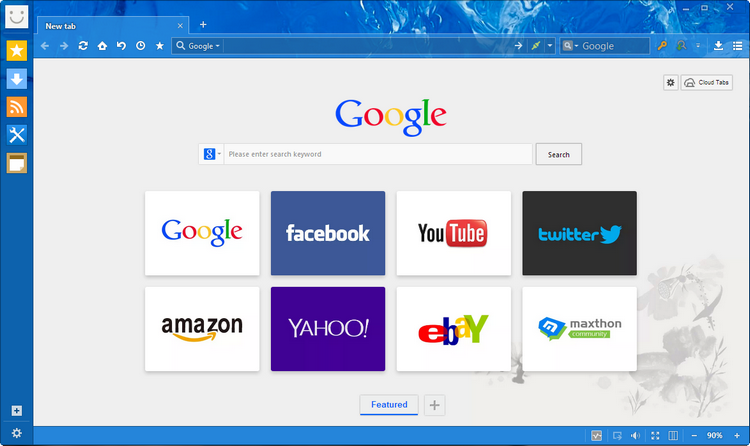This screenshot has width=750, height=446.
Task: Expand the address bar dropdown arrow
Action: [550, 46]
